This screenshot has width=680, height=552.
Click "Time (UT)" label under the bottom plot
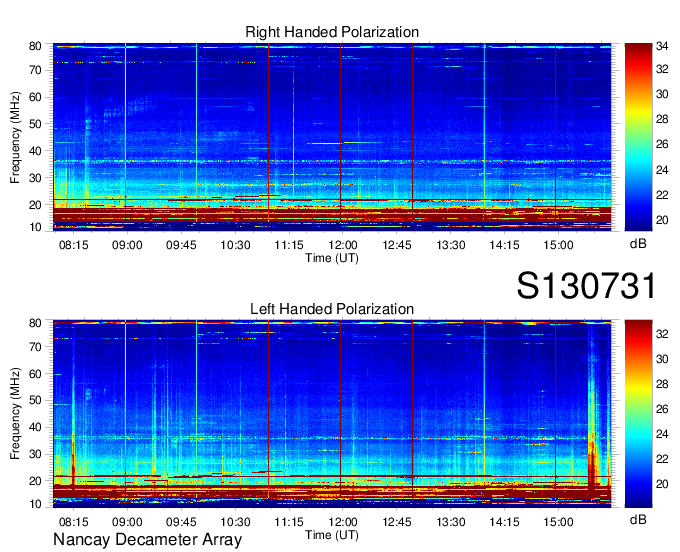[x=332, y=535]
